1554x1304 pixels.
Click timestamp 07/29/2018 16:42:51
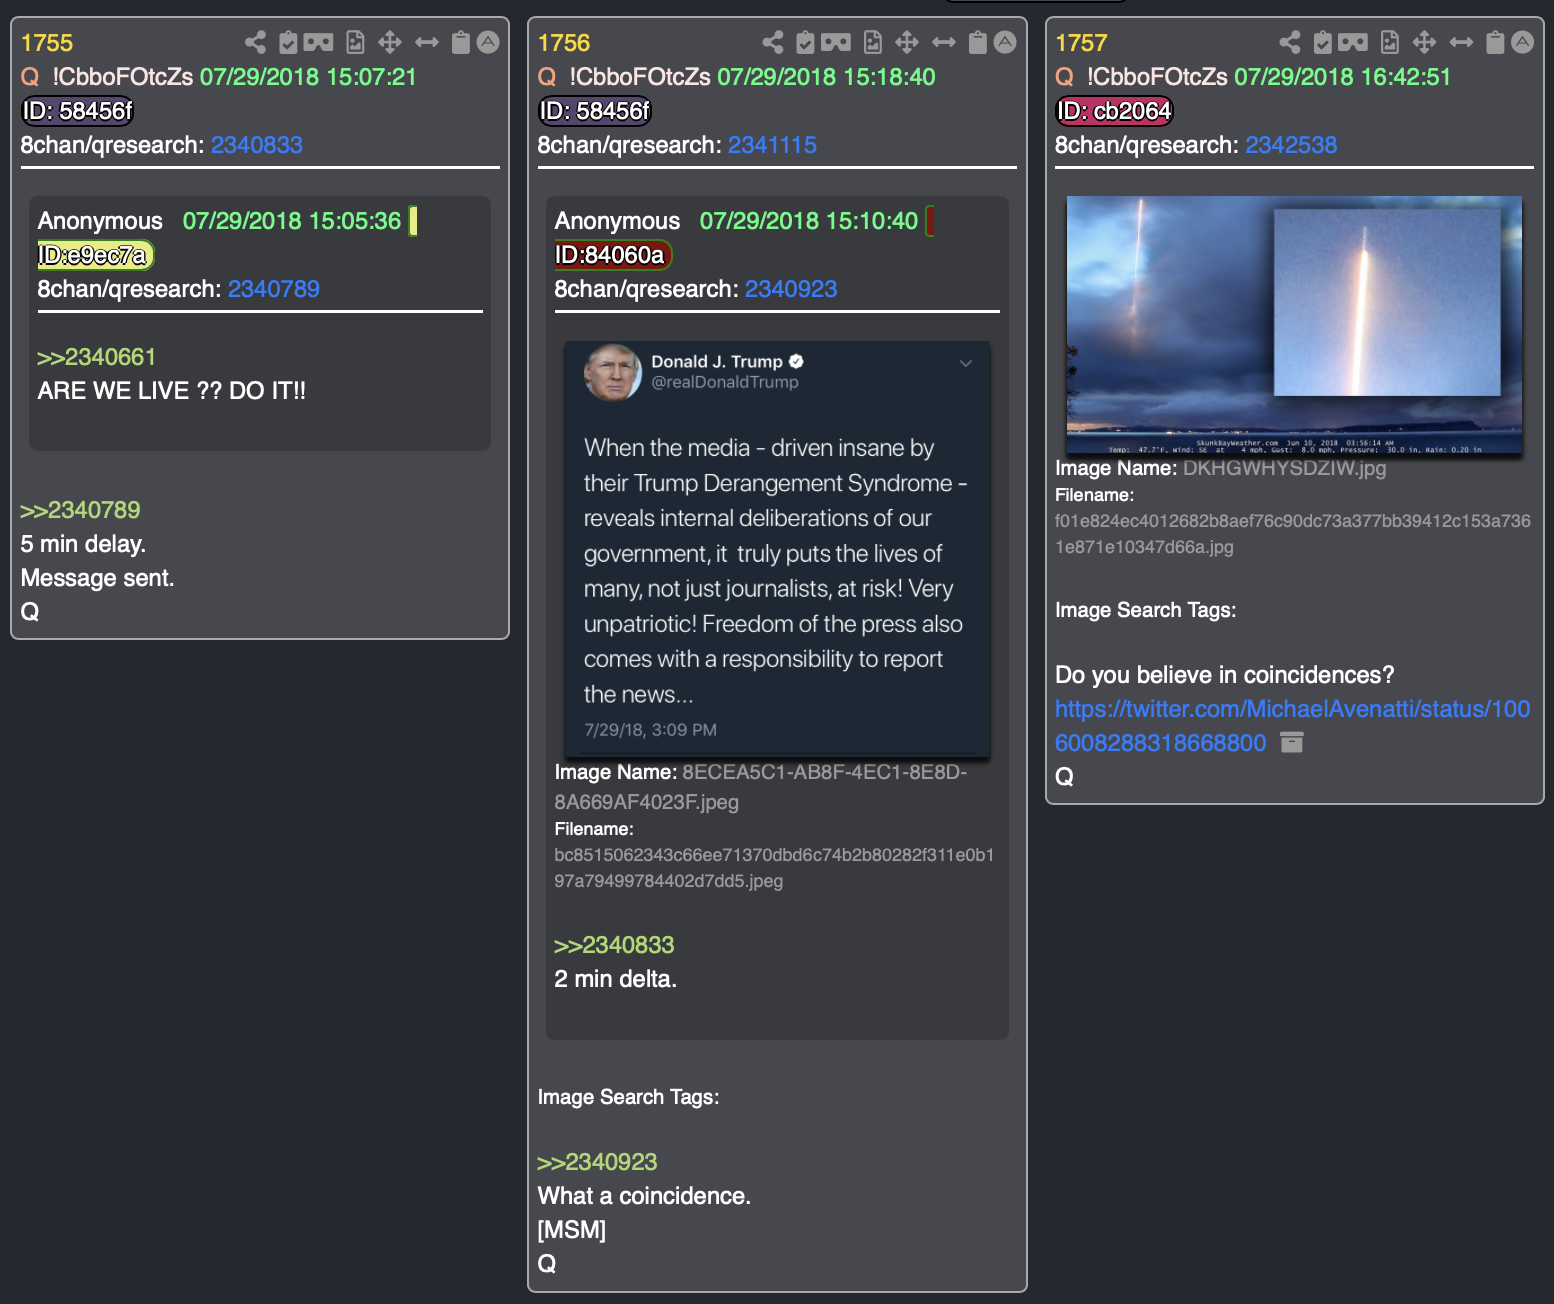coord(1342,77)
